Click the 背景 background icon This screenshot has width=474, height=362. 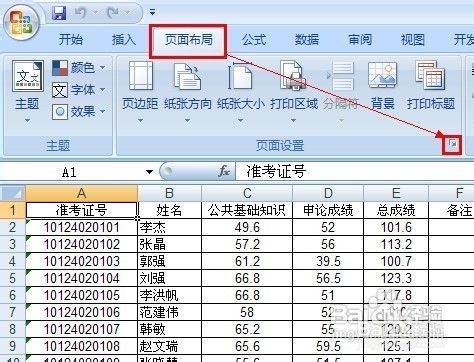click(382, 75)
